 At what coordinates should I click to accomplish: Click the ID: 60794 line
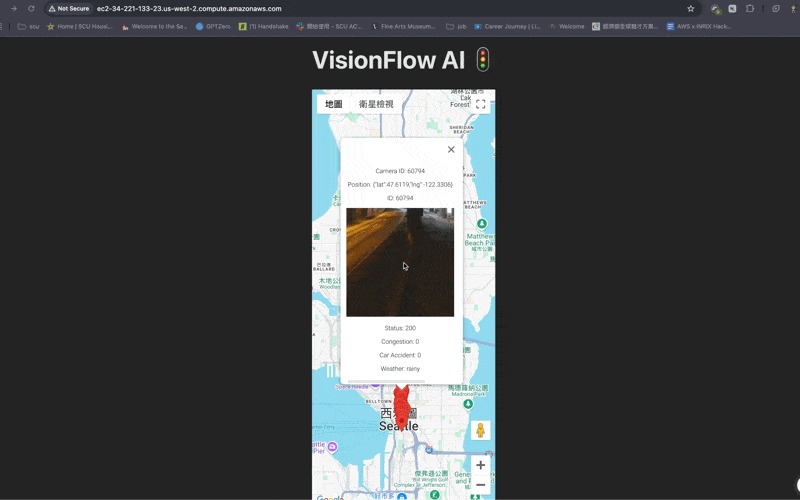tap(400, 198)
